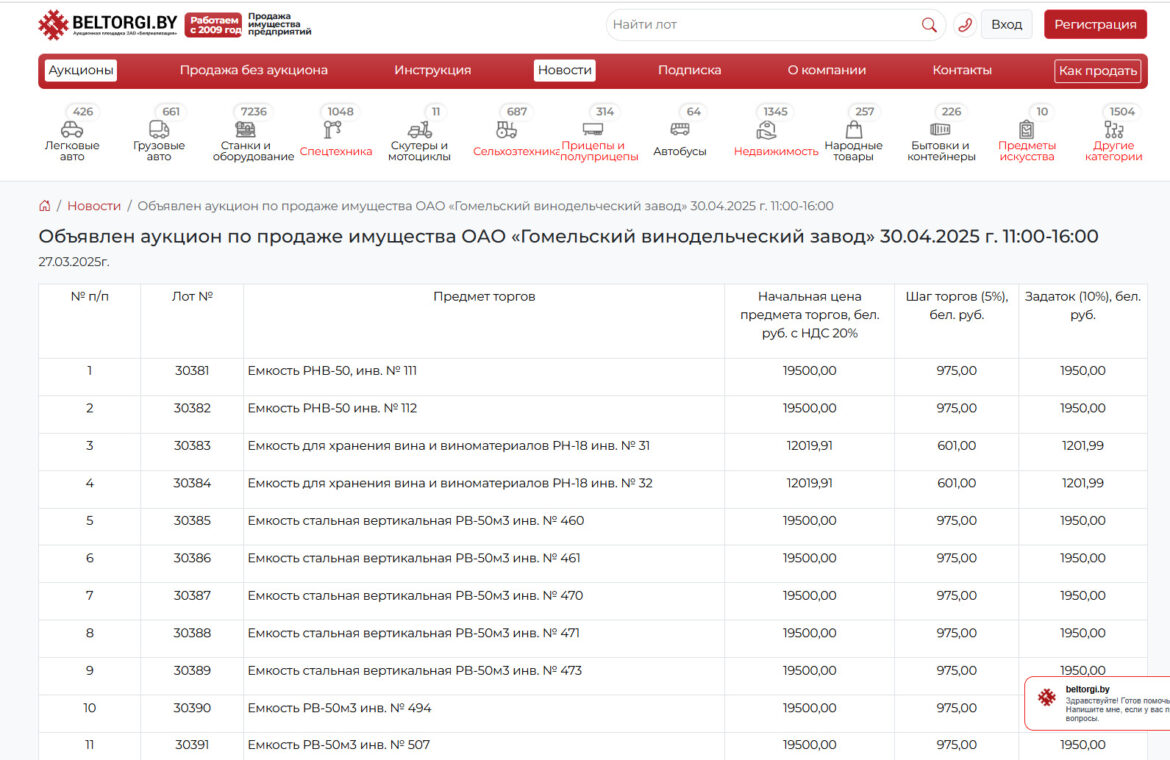Open the Подписка menu item
The image size is (1170, 760).
click(689, 70)
